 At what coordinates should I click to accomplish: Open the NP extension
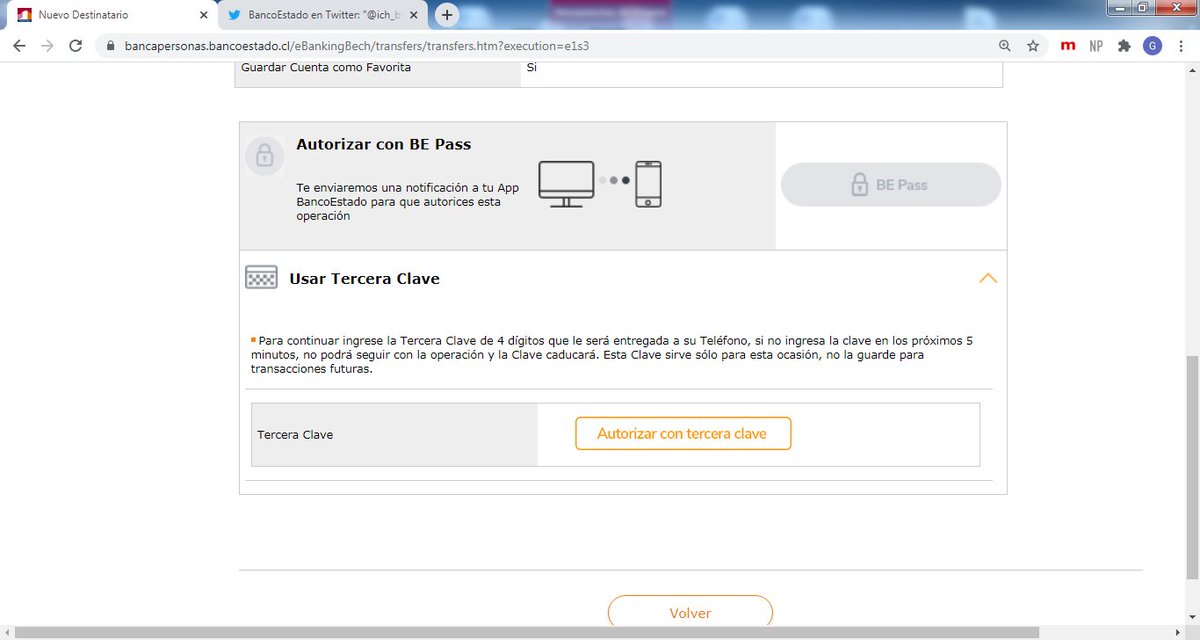(x=1096, y=46)
